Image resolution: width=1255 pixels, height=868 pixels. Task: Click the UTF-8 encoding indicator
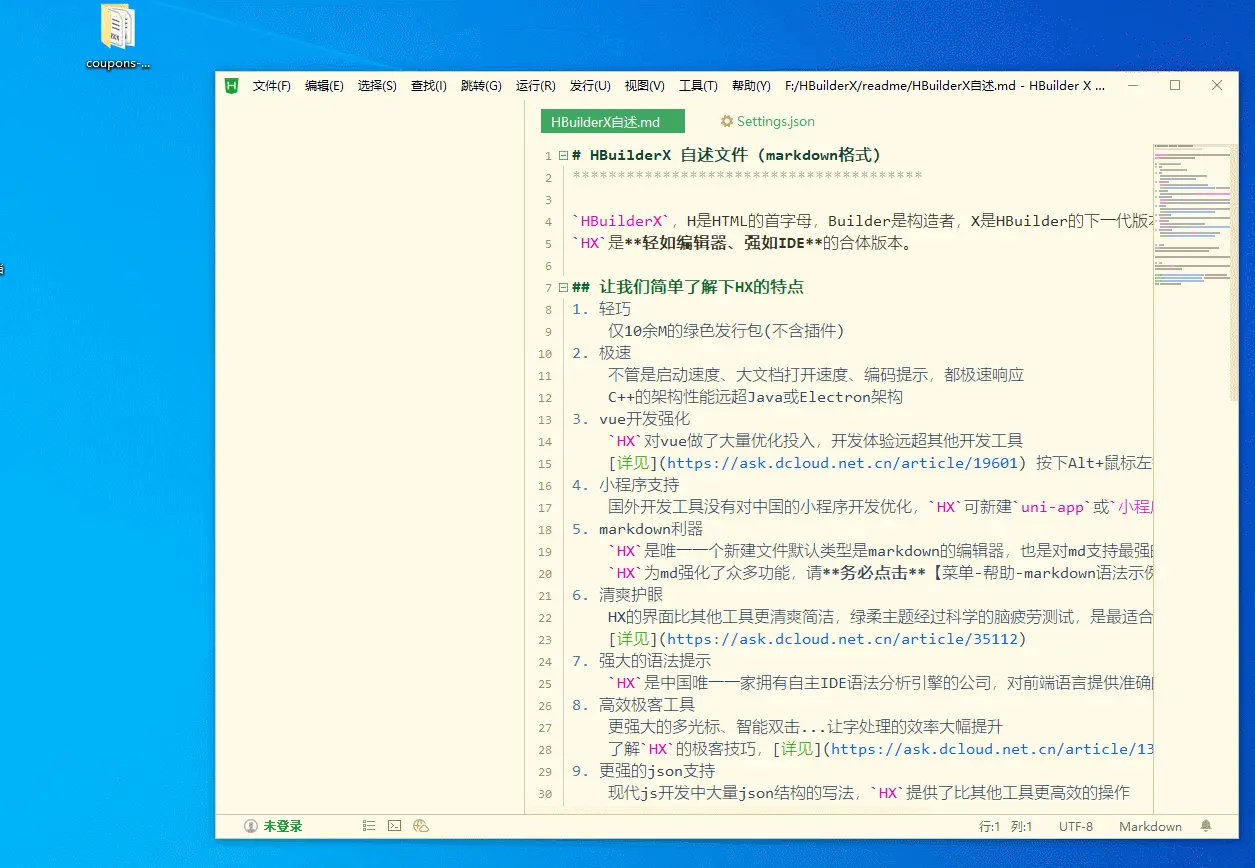[1077, 826]
